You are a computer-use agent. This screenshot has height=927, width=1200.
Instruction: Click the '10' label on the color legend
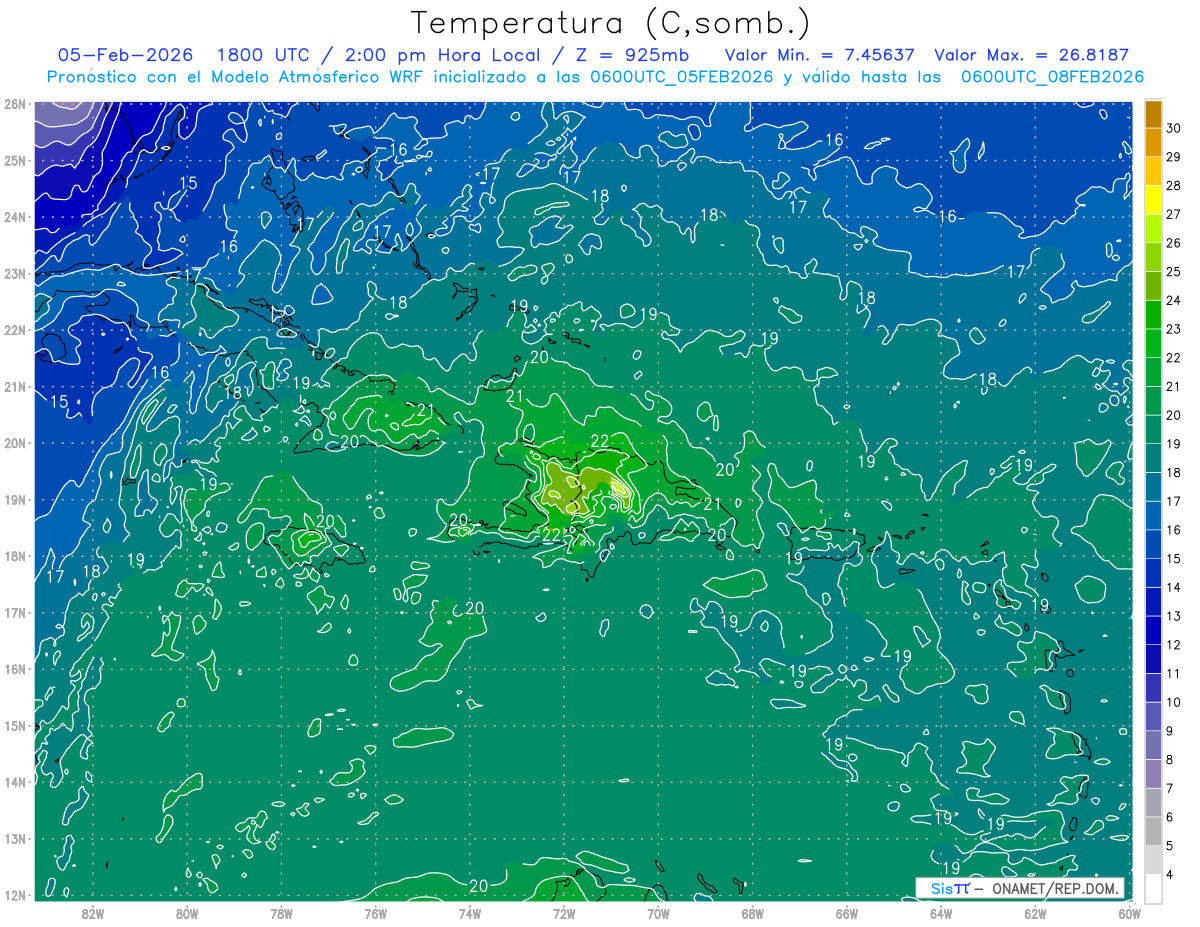[x=1173, y=702]
